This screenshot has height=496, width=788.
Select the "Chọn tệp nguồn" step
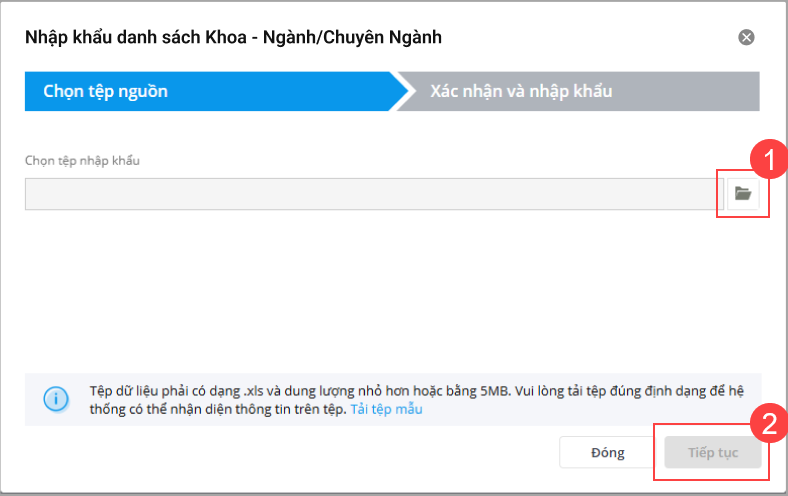pyautogui.click(x=105, y=92)
